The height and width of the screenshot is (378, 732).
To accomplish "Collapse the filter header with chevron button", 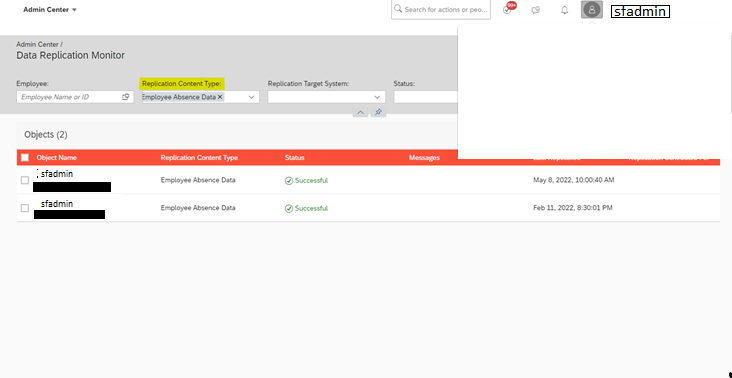I will click(x=360, y=112).
